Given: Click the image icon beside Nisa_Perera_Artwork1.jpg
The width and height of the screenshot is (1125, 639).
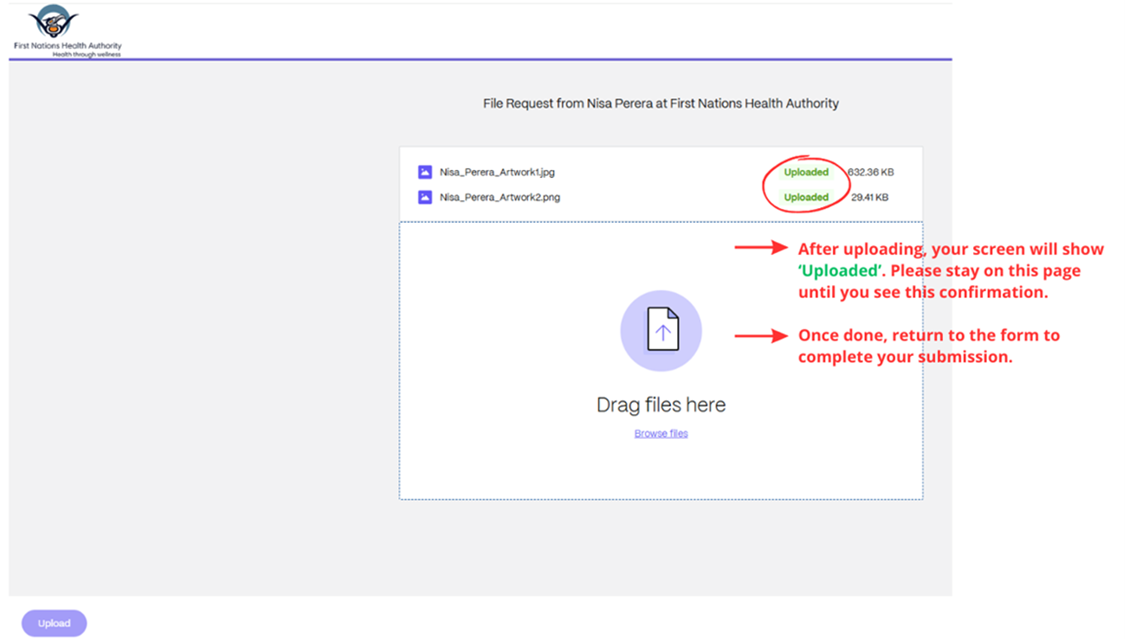Looking at the screenshot, I should tap(425, 172).
